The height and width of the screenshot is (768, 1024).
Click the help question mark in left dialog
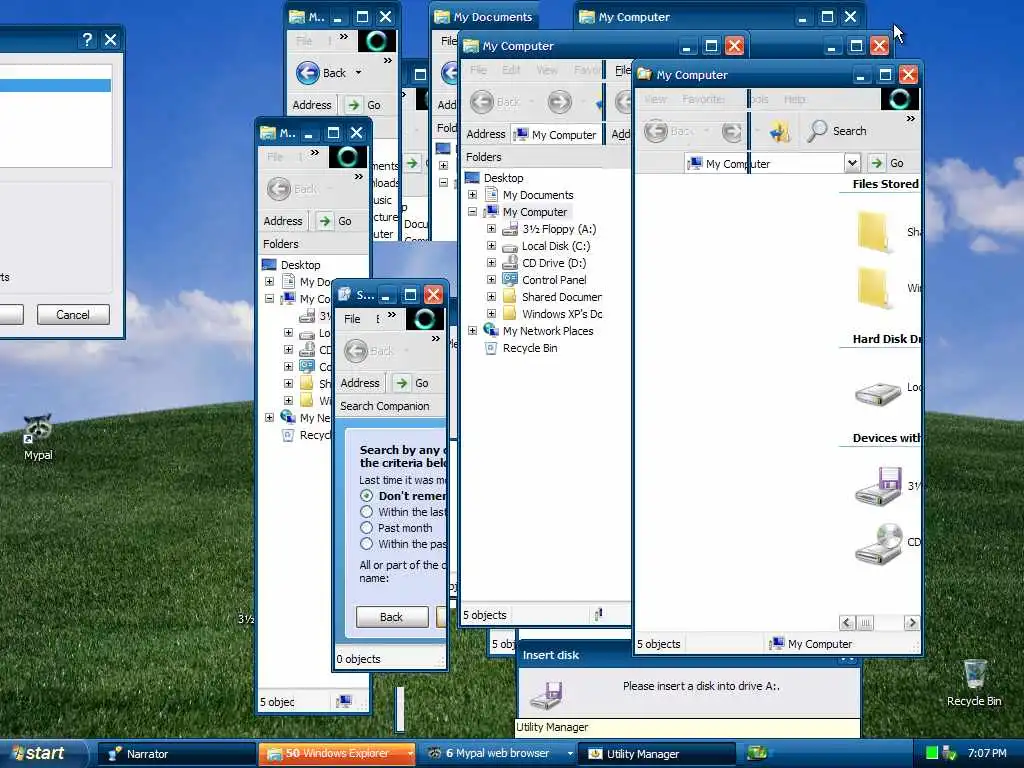[87, 40]
